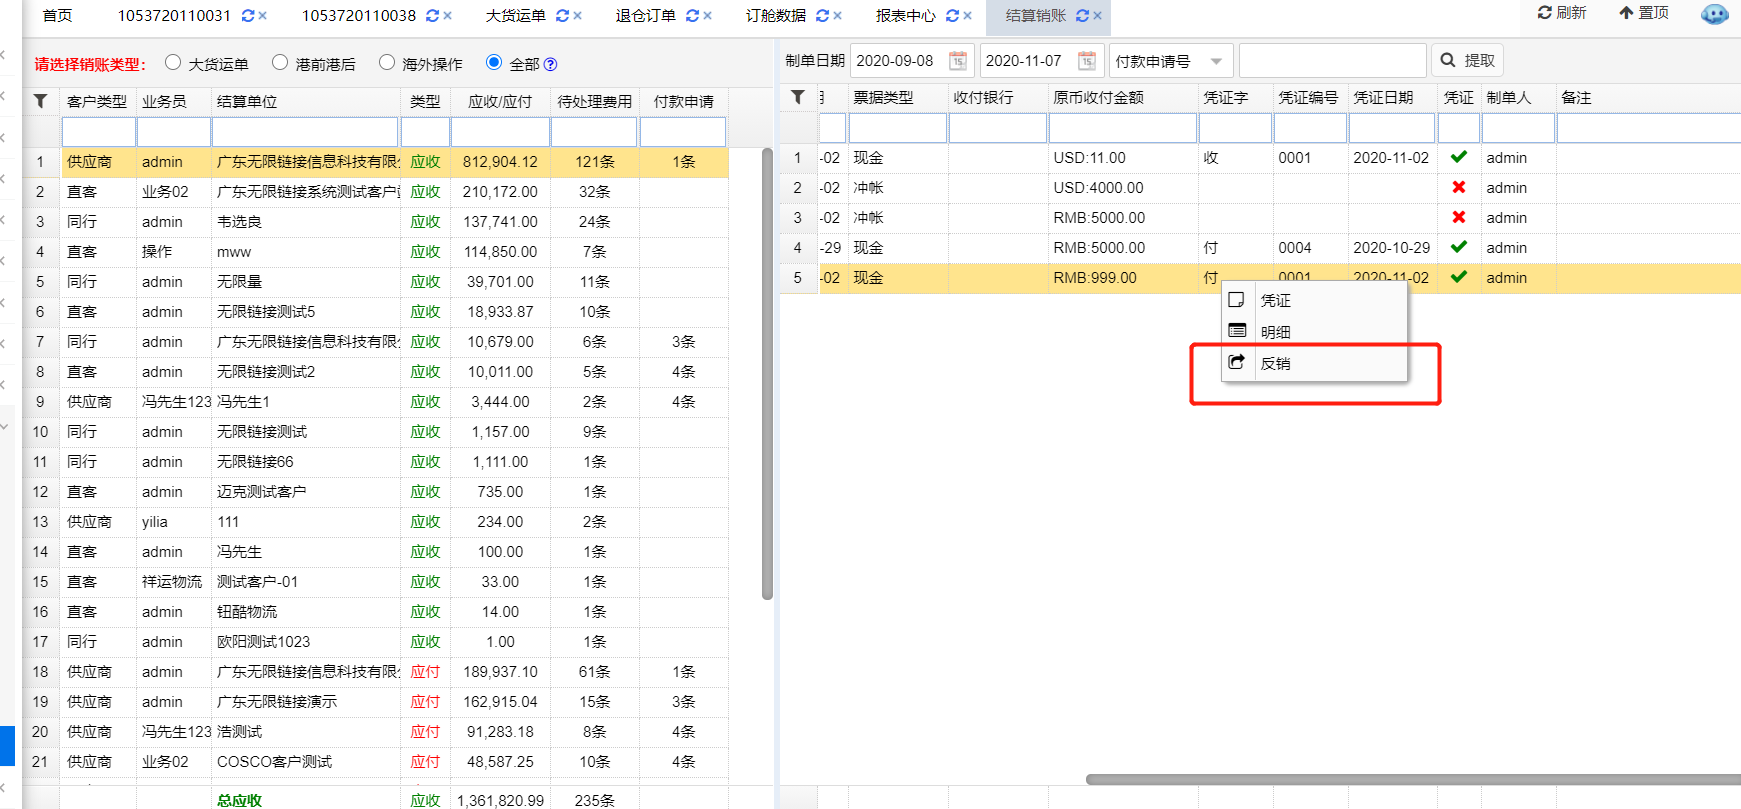Click the horizontal scrollbar of right table
This screenshot has height=809, width=1741.
tap(1400, 779)
